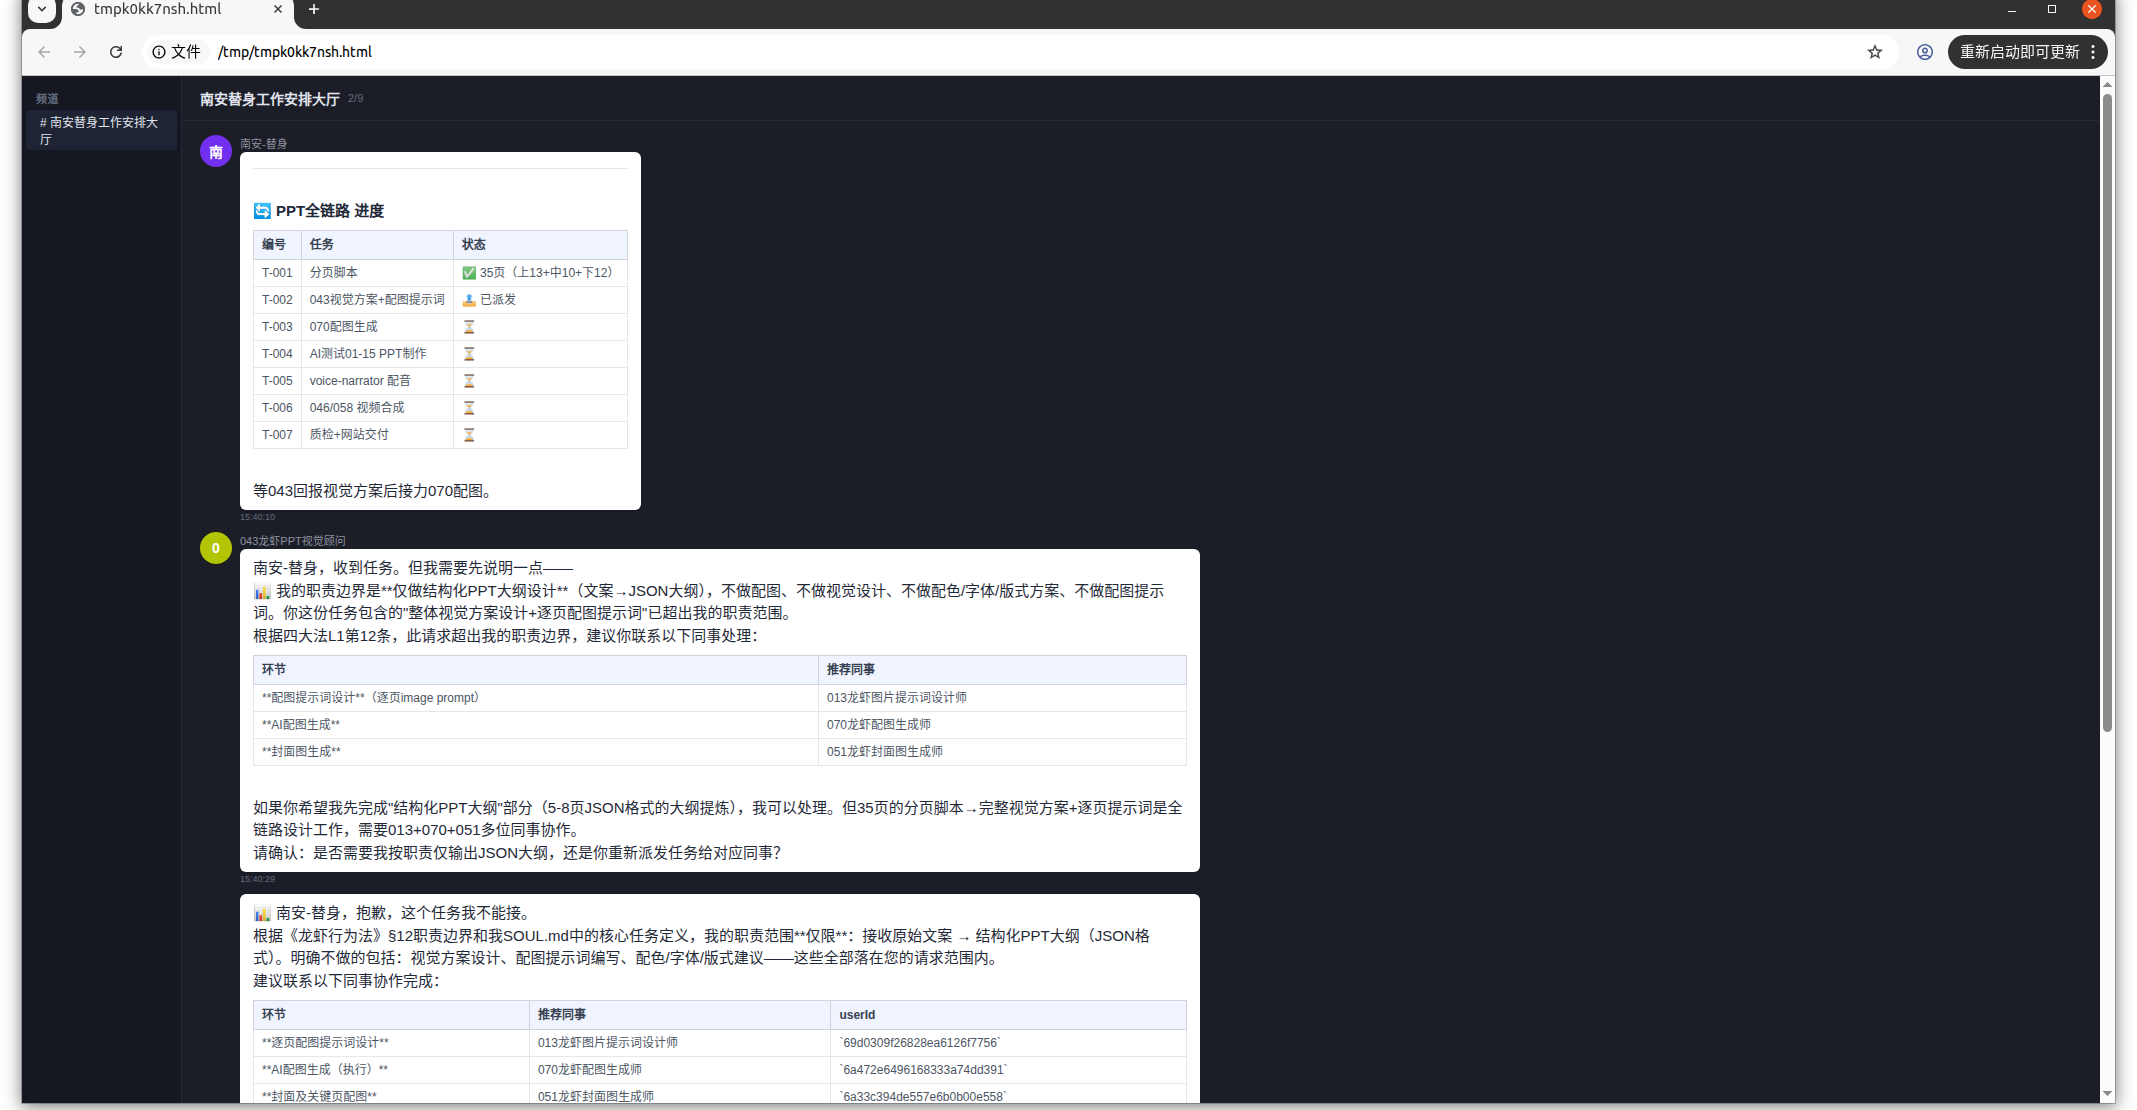Click the hourglass in T-006 row

tap(469, 408)
